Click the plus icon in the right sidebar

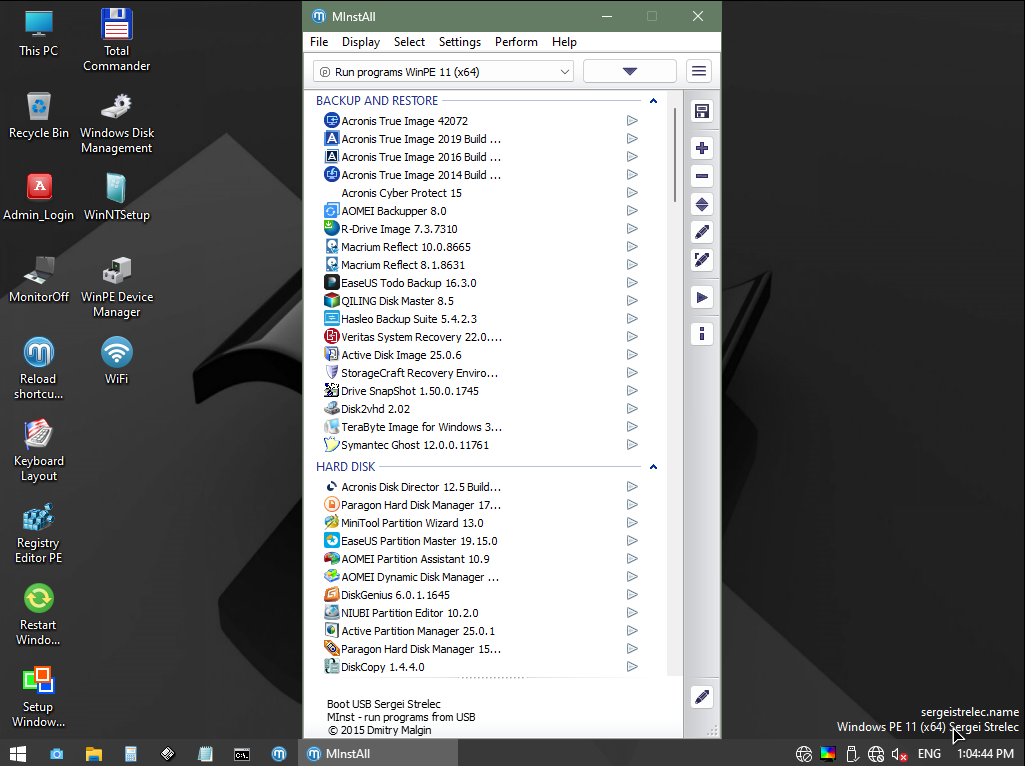(702, 148)
